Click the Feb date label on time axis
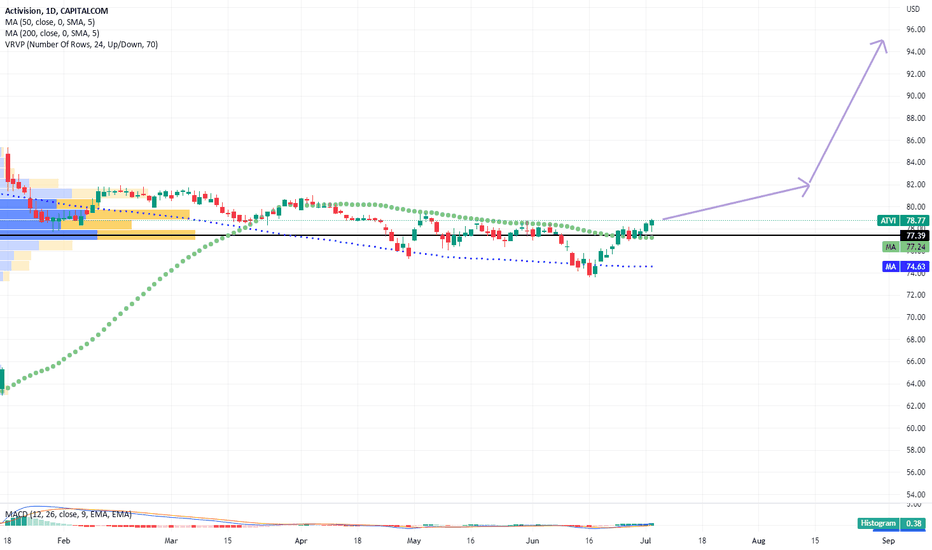Viewport: 932px width, 550px height. 64,540
